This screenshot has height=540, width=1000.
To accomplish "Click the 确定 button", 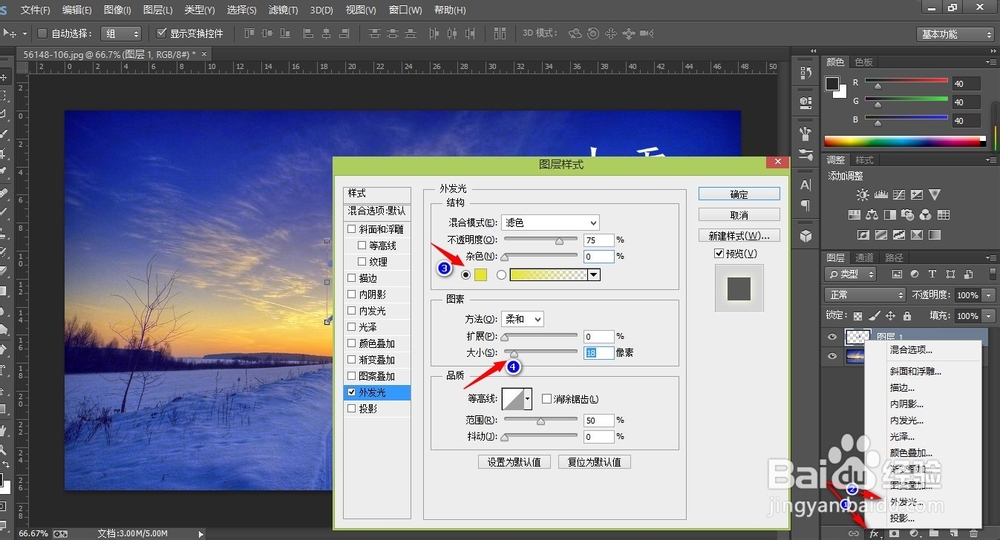I will click(739, 194).
